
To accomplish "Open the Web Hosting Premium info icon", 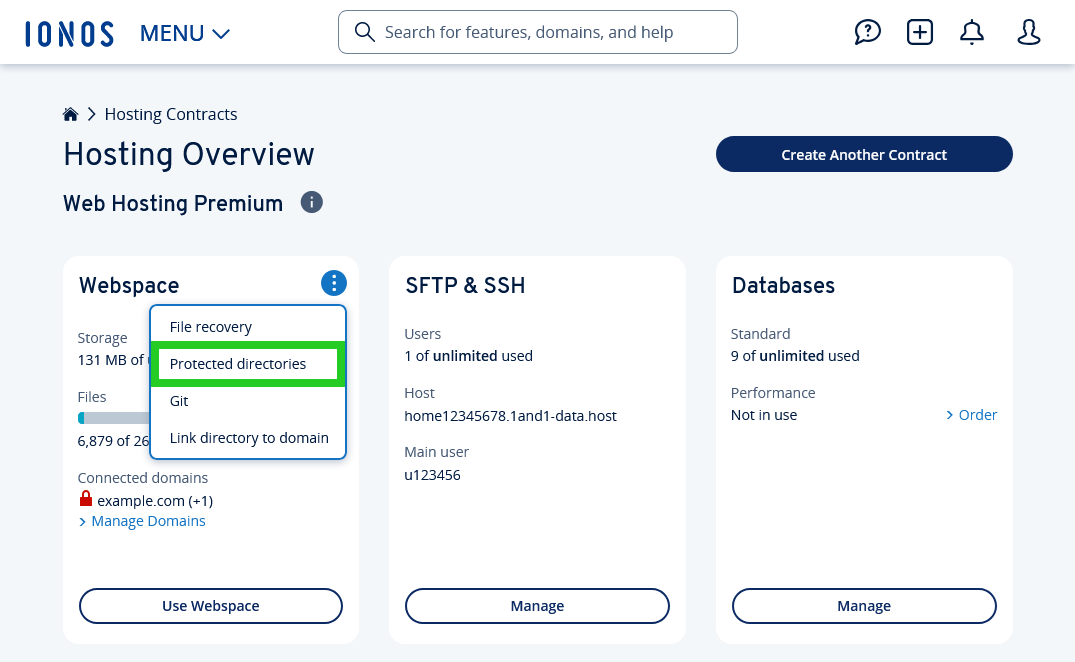I will [x=311, y=202].
